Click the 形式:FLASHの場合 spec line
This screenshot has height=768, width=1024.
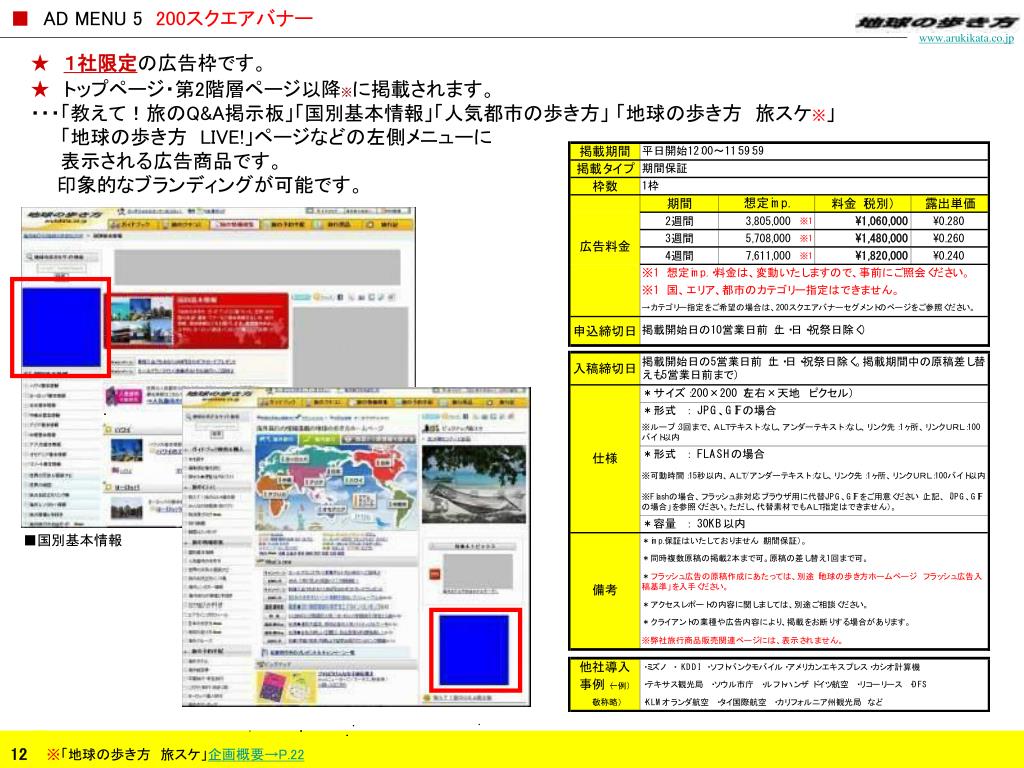(x=704, y=454)
